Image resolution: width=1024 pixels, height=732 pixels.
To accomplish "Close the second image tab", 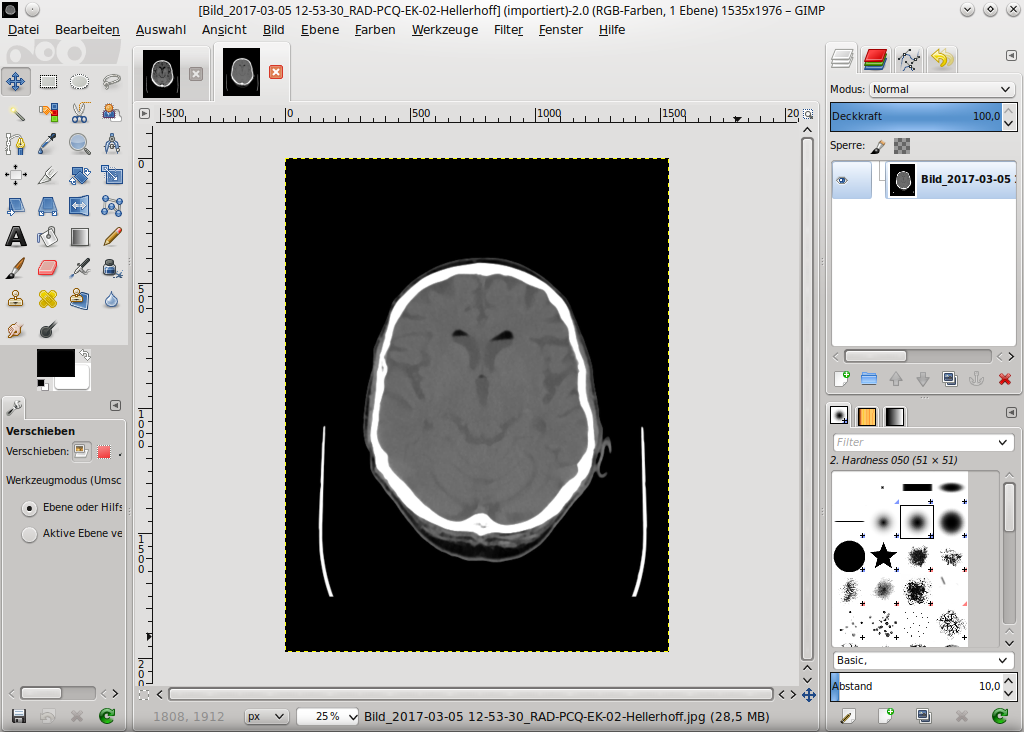I will [276, 72].
